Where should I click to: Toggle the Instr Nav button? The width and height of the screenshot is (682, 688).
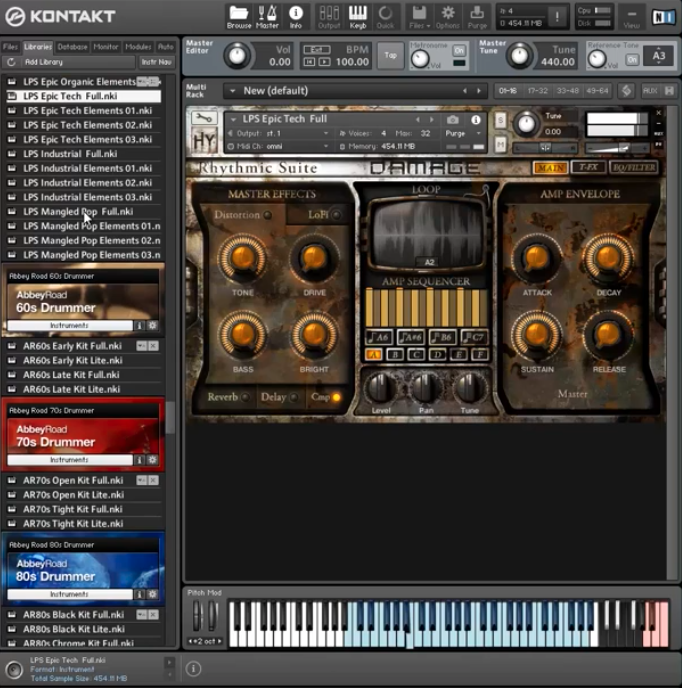click(156, 62)
